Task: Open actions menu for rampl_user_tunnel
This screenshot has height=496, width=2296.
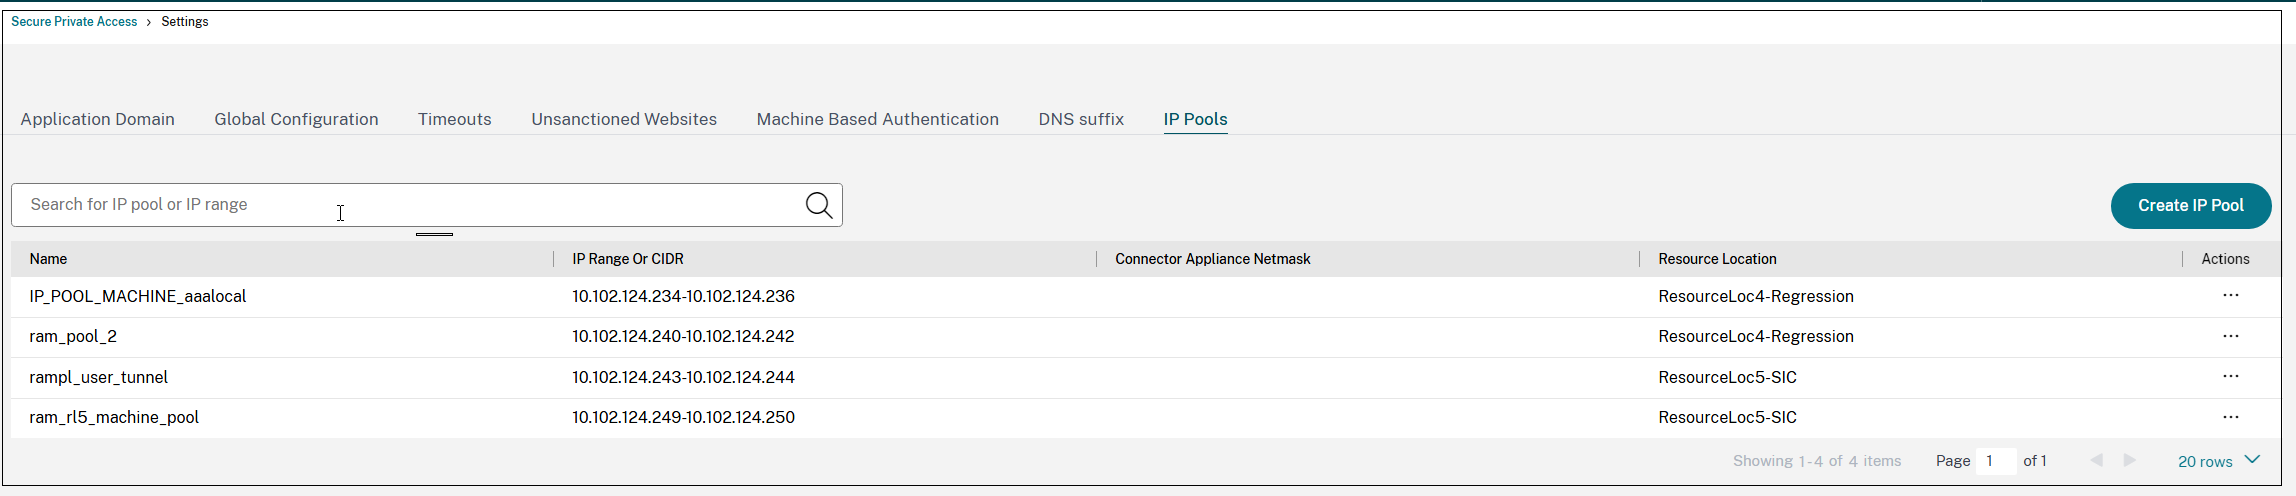Action: [x=2230, y=377]
